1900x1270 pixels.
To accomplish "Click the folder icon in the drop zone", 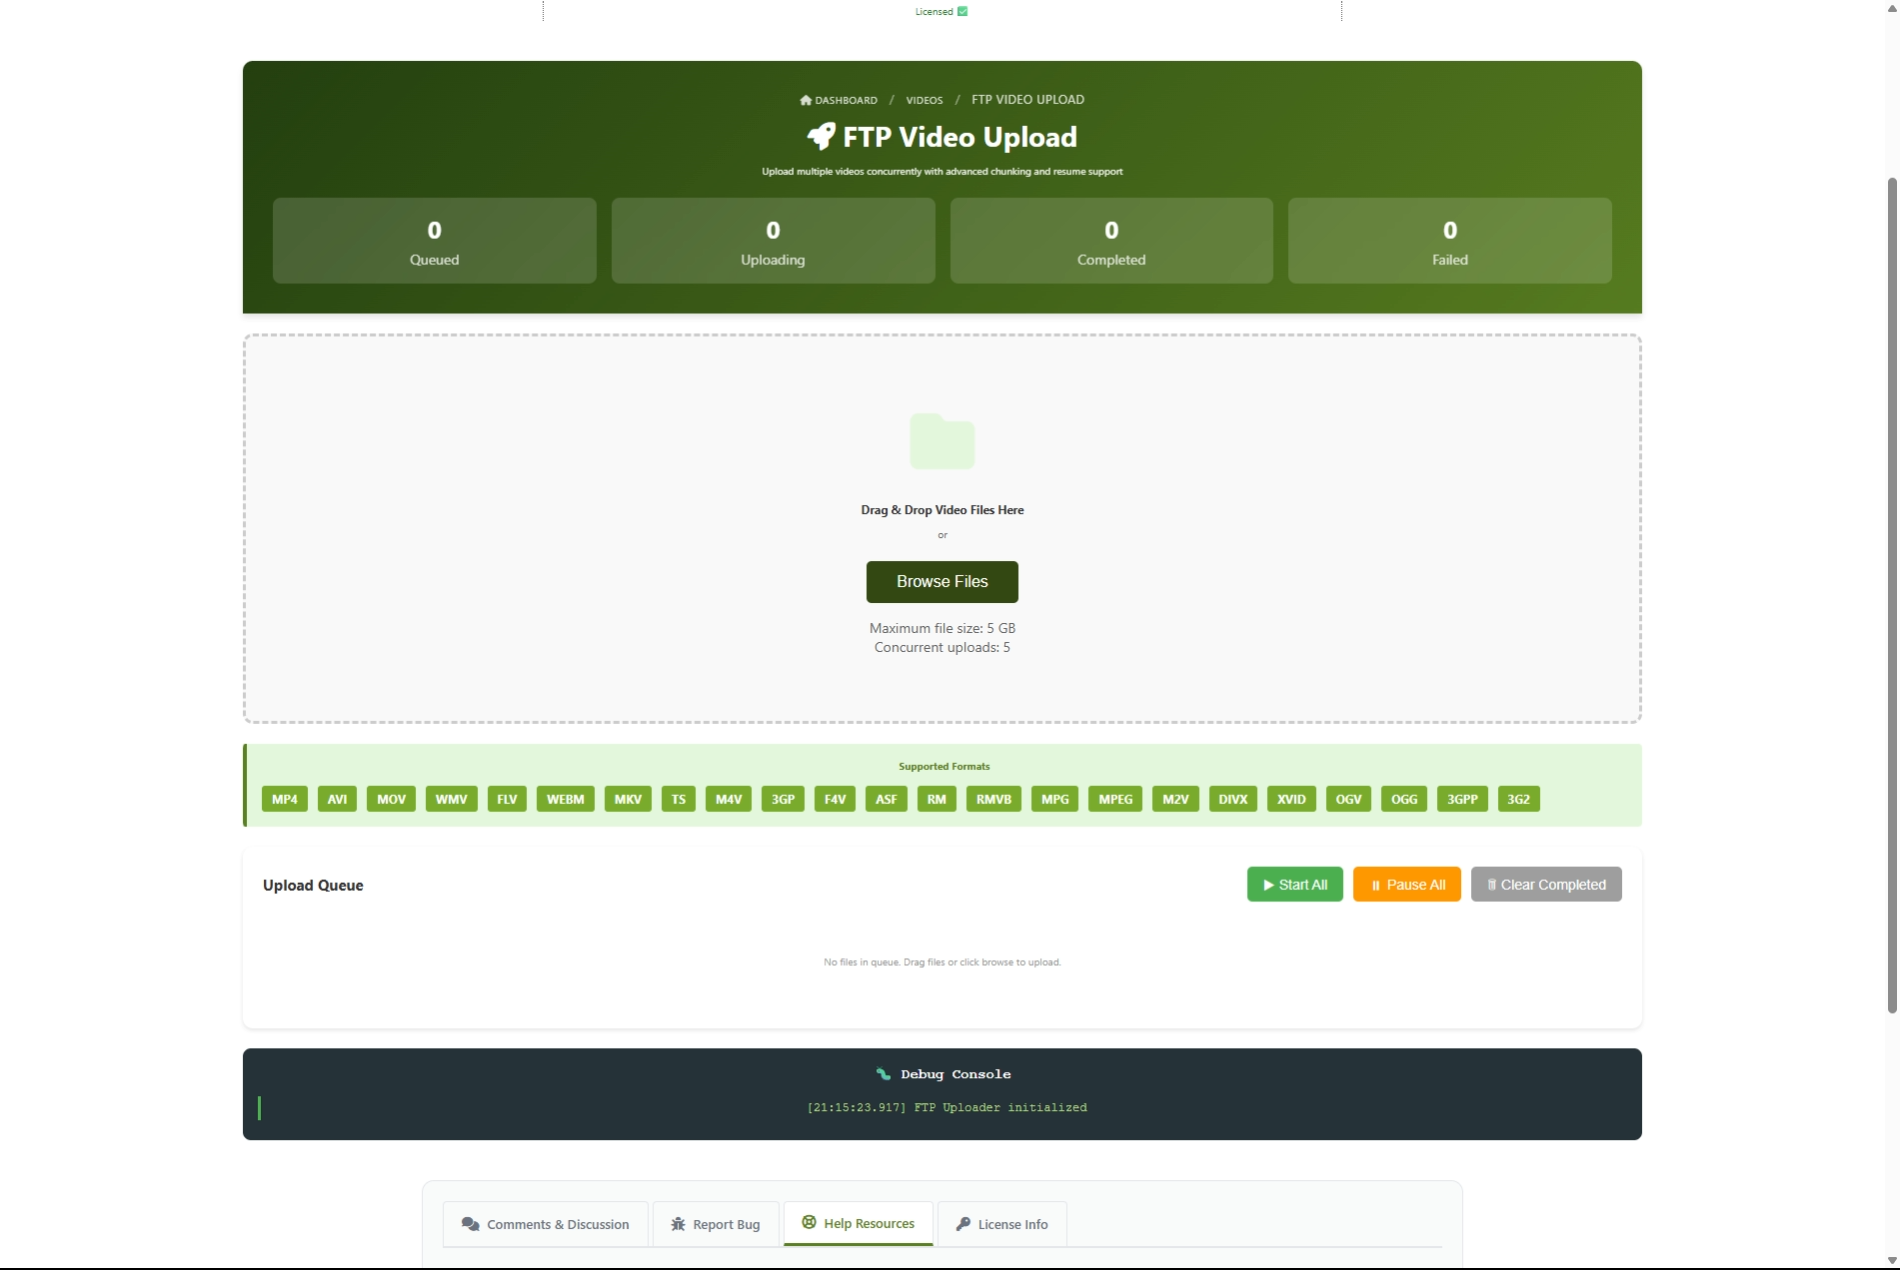I will coord(941,441).
